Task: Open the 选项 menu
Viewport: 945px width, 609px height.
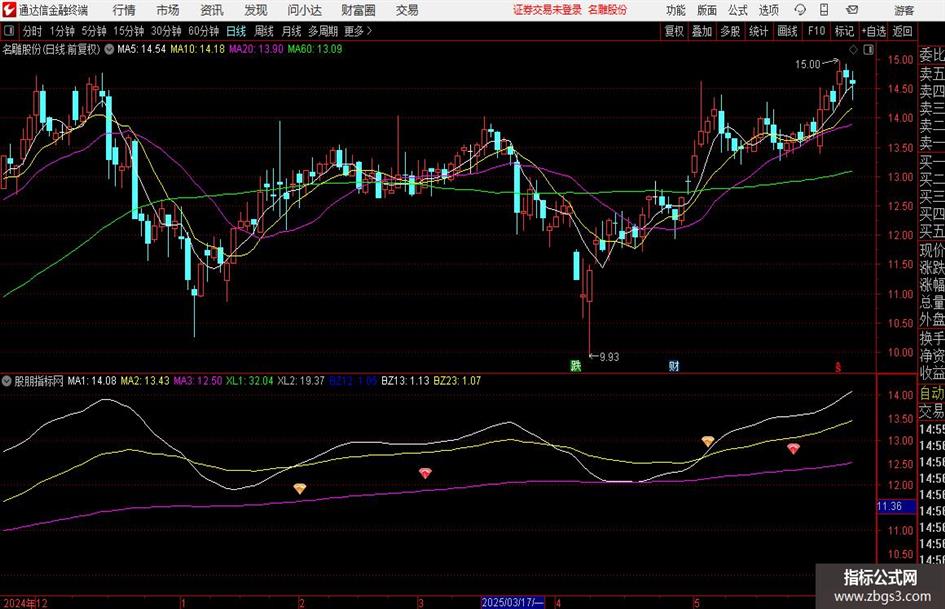Action: tap(768, 10)
